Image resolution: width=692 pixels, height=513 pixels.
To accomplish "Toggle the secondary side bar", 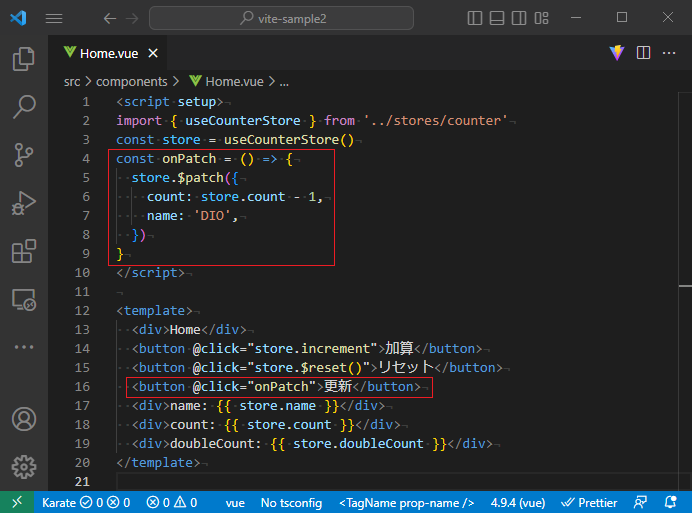I will coord(519,18).
